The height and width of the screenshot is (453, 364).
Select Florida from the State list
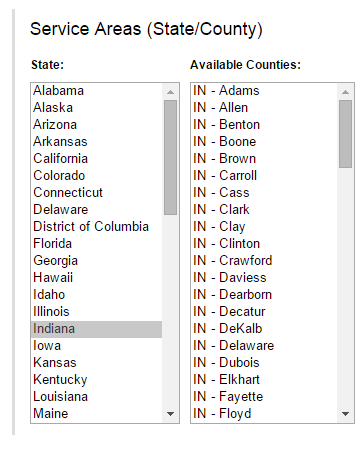click(x=96, y=244)
